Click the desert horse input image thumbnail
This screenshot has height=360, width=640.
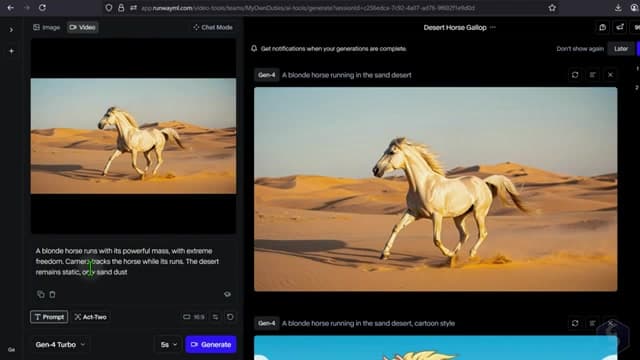pyautogui.click(x=133, y=136)
